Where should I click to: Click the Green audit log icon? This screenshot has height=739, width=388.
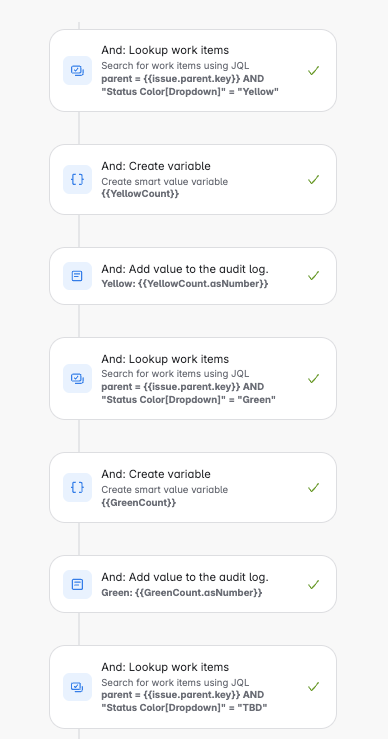[x=77, y=584]
